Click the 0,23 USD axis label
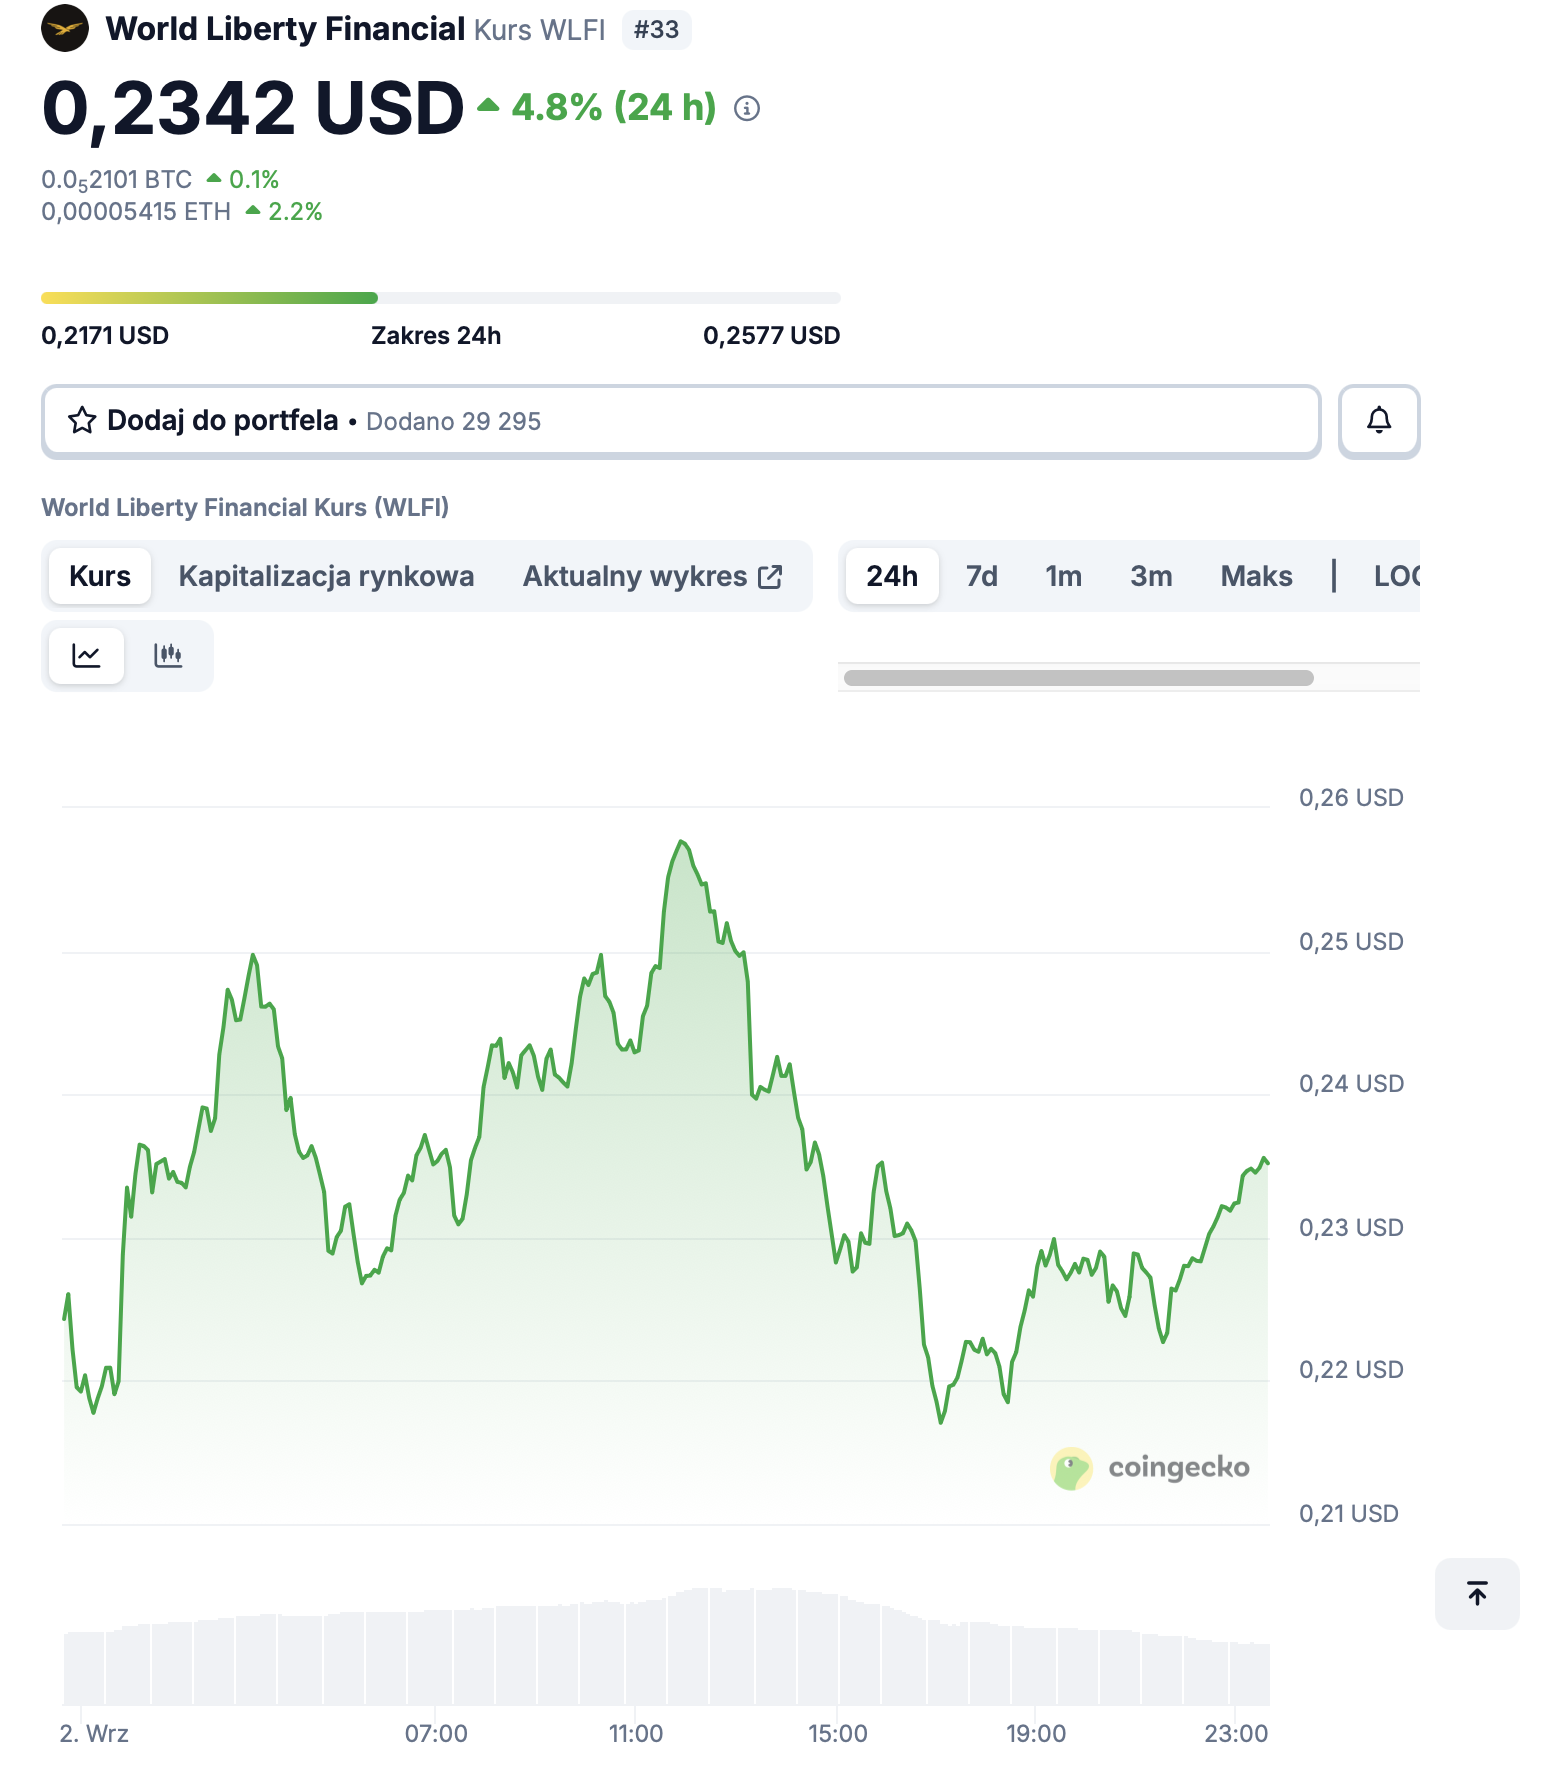 coord(1351,1228)
